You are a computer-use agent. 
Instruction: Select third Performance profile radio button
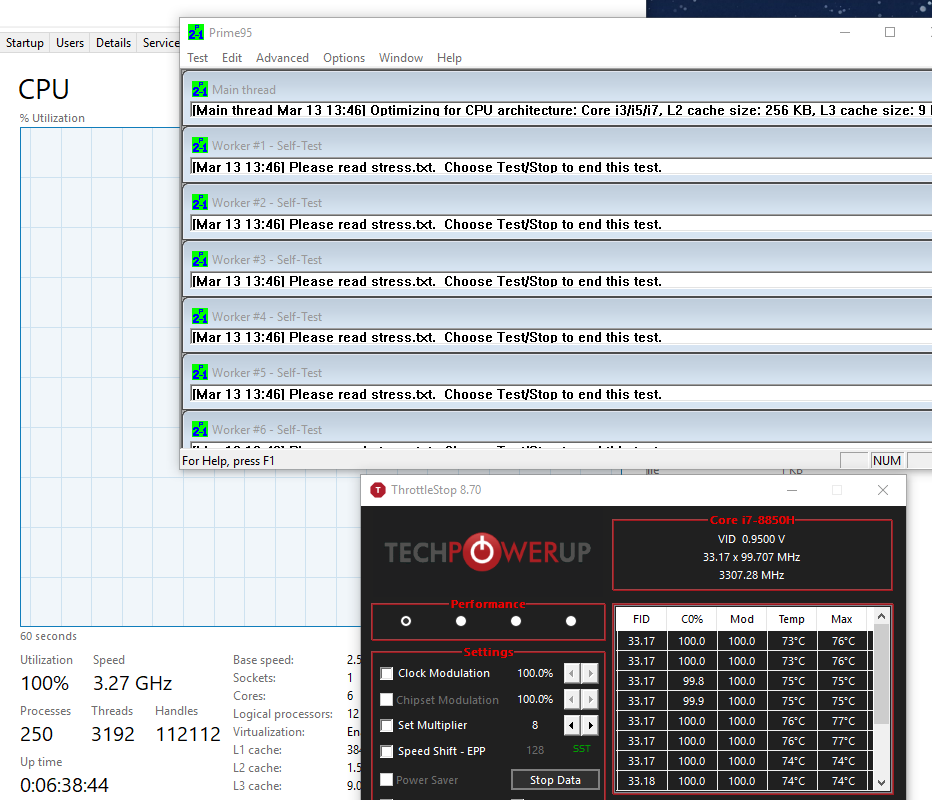pyautogui.click(x=516, y=621)
